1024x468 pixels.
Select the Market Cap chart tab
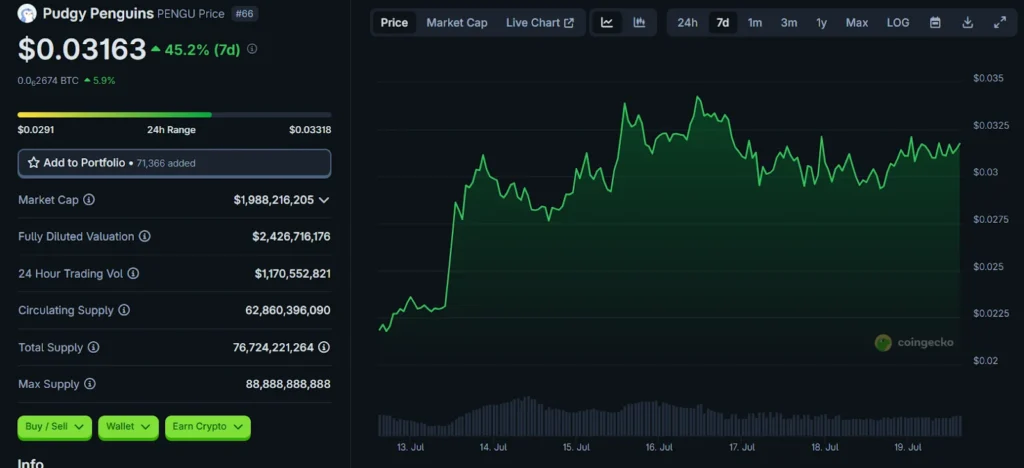point(457,23)
